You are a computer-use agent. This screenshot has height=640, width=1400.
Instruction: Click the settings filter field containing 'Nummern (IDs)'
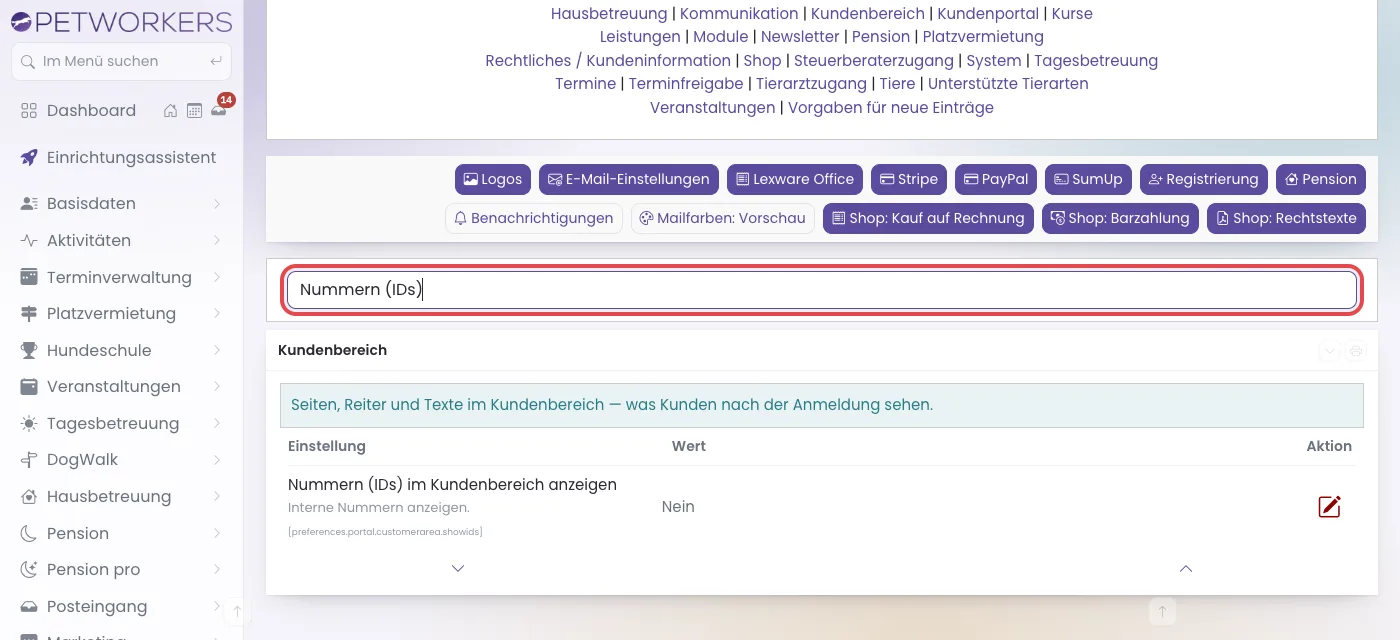822,290
